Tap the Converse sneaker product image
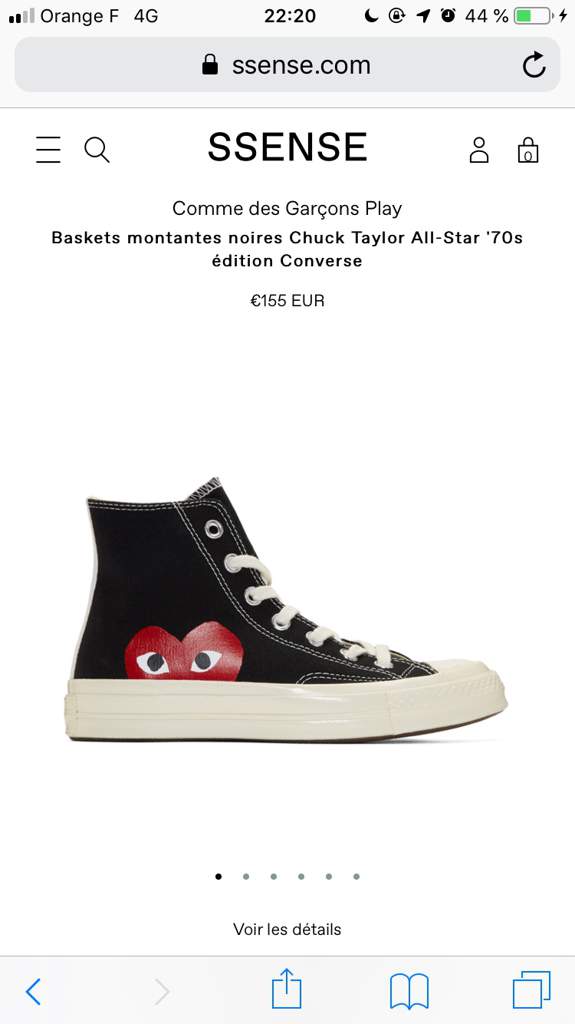 [x=286, y=609]
